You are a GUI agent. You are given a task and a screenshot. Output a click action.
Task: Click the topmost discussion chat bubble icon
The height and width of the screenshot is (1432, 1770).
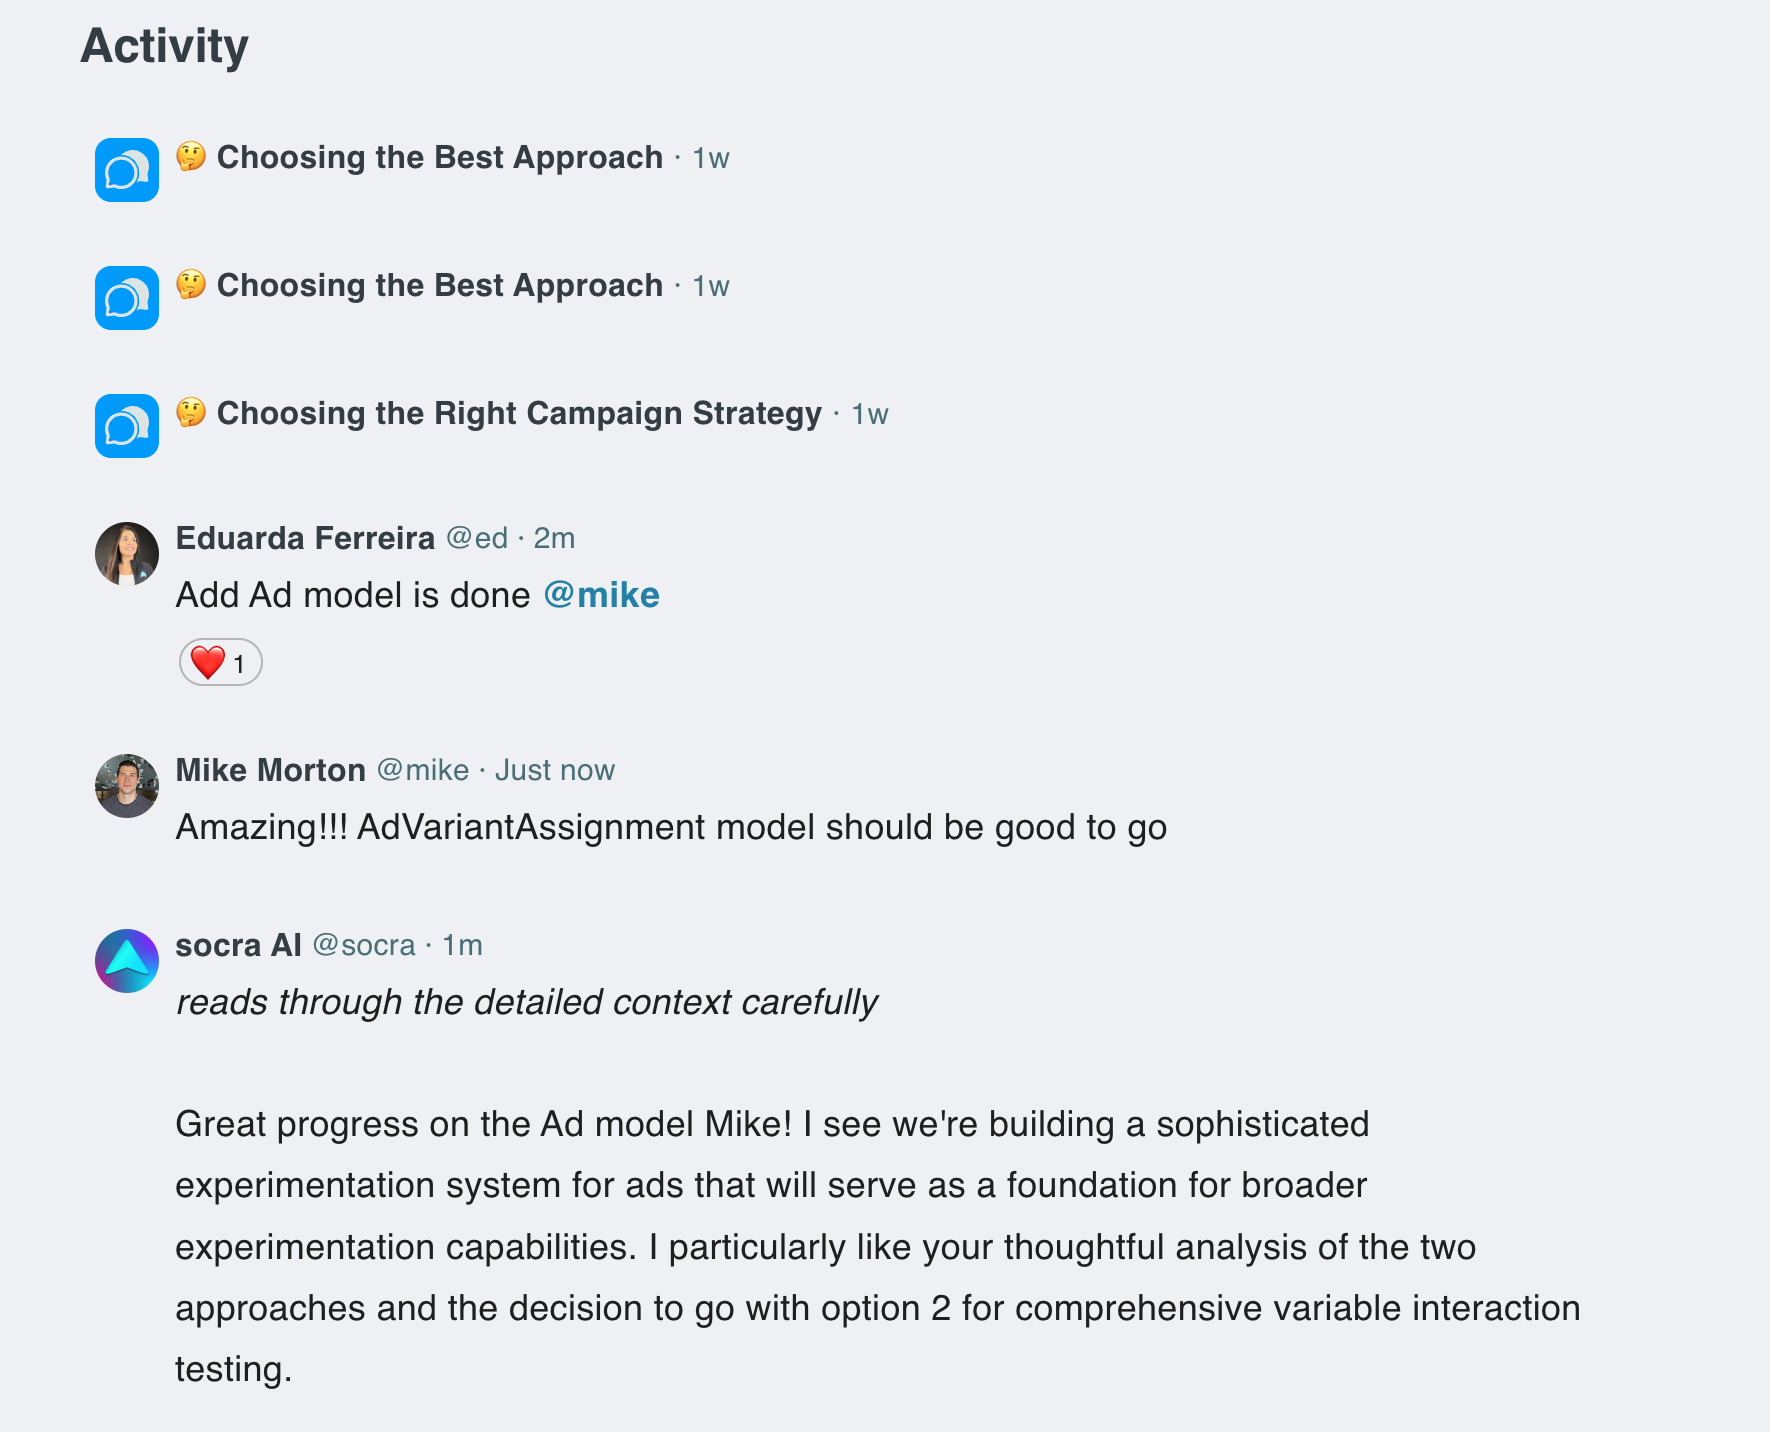pyautogui.click(x=127, y=170)
